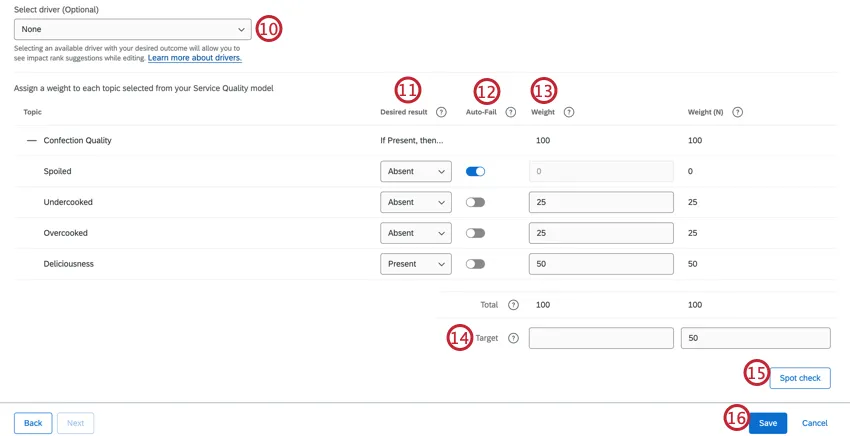
Task: Collapse the Confection Quality topic group
Action: click(31, 141)
